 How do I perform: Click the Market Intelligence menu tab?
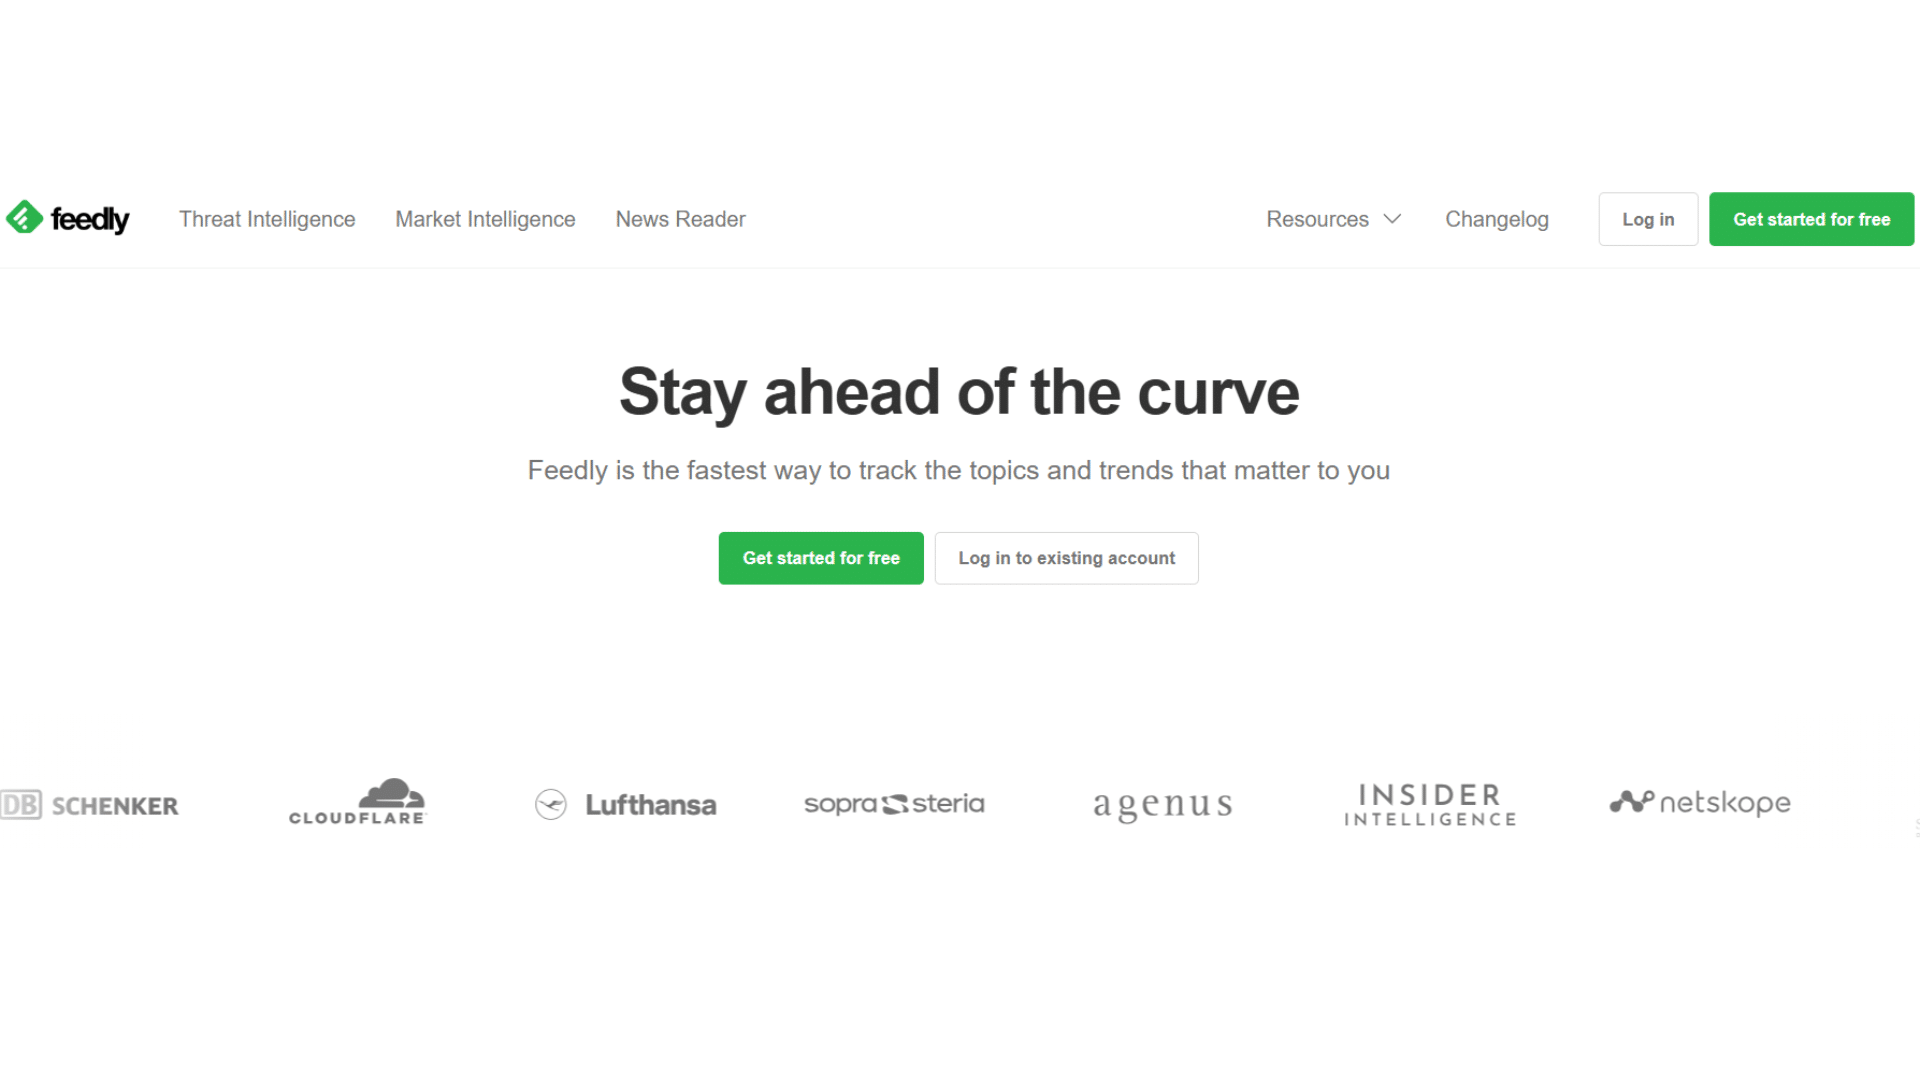tap(485, 219)
